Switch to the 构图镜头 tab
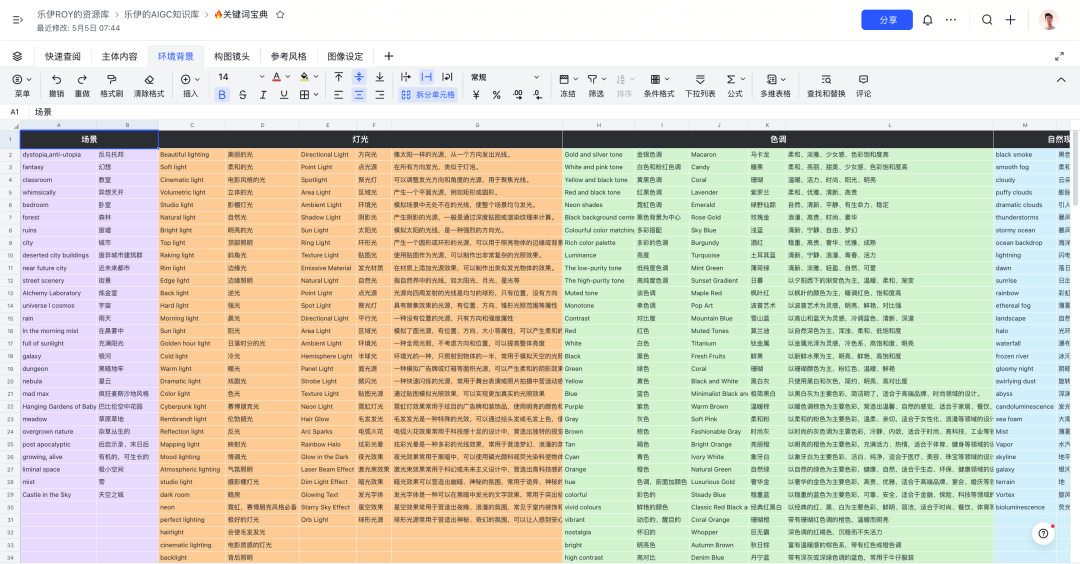Image resolution: width=1080 pixels, height=564 pixels. (x=231, y=56)
